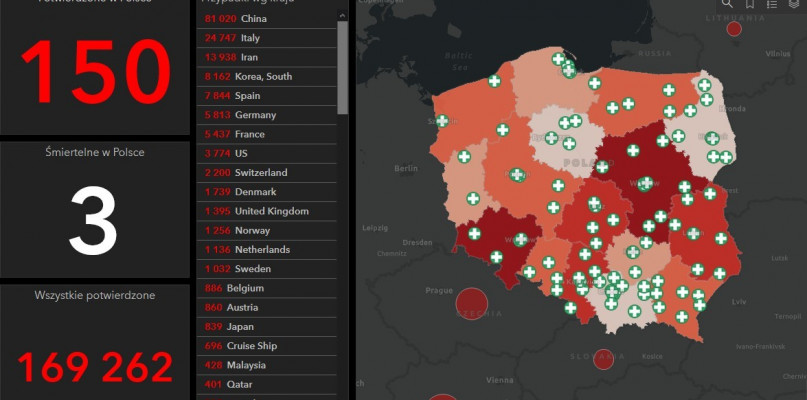Click the Śmiertelne w Polsce count 3
Viewport: 807px width, 400px height.
94,222
